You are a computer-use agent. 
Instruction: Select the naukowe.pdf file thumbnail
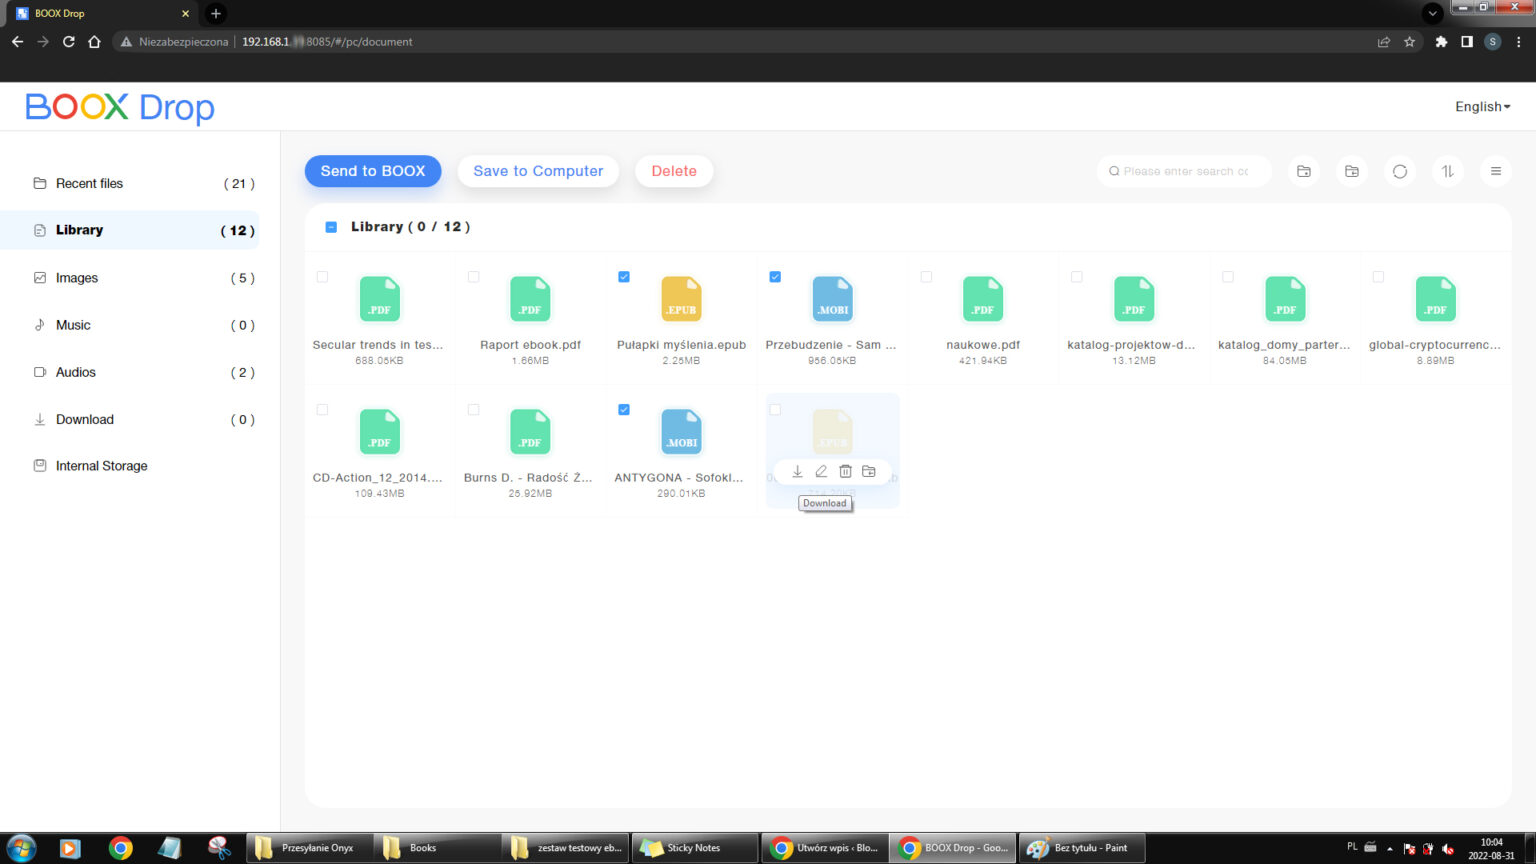982,299
